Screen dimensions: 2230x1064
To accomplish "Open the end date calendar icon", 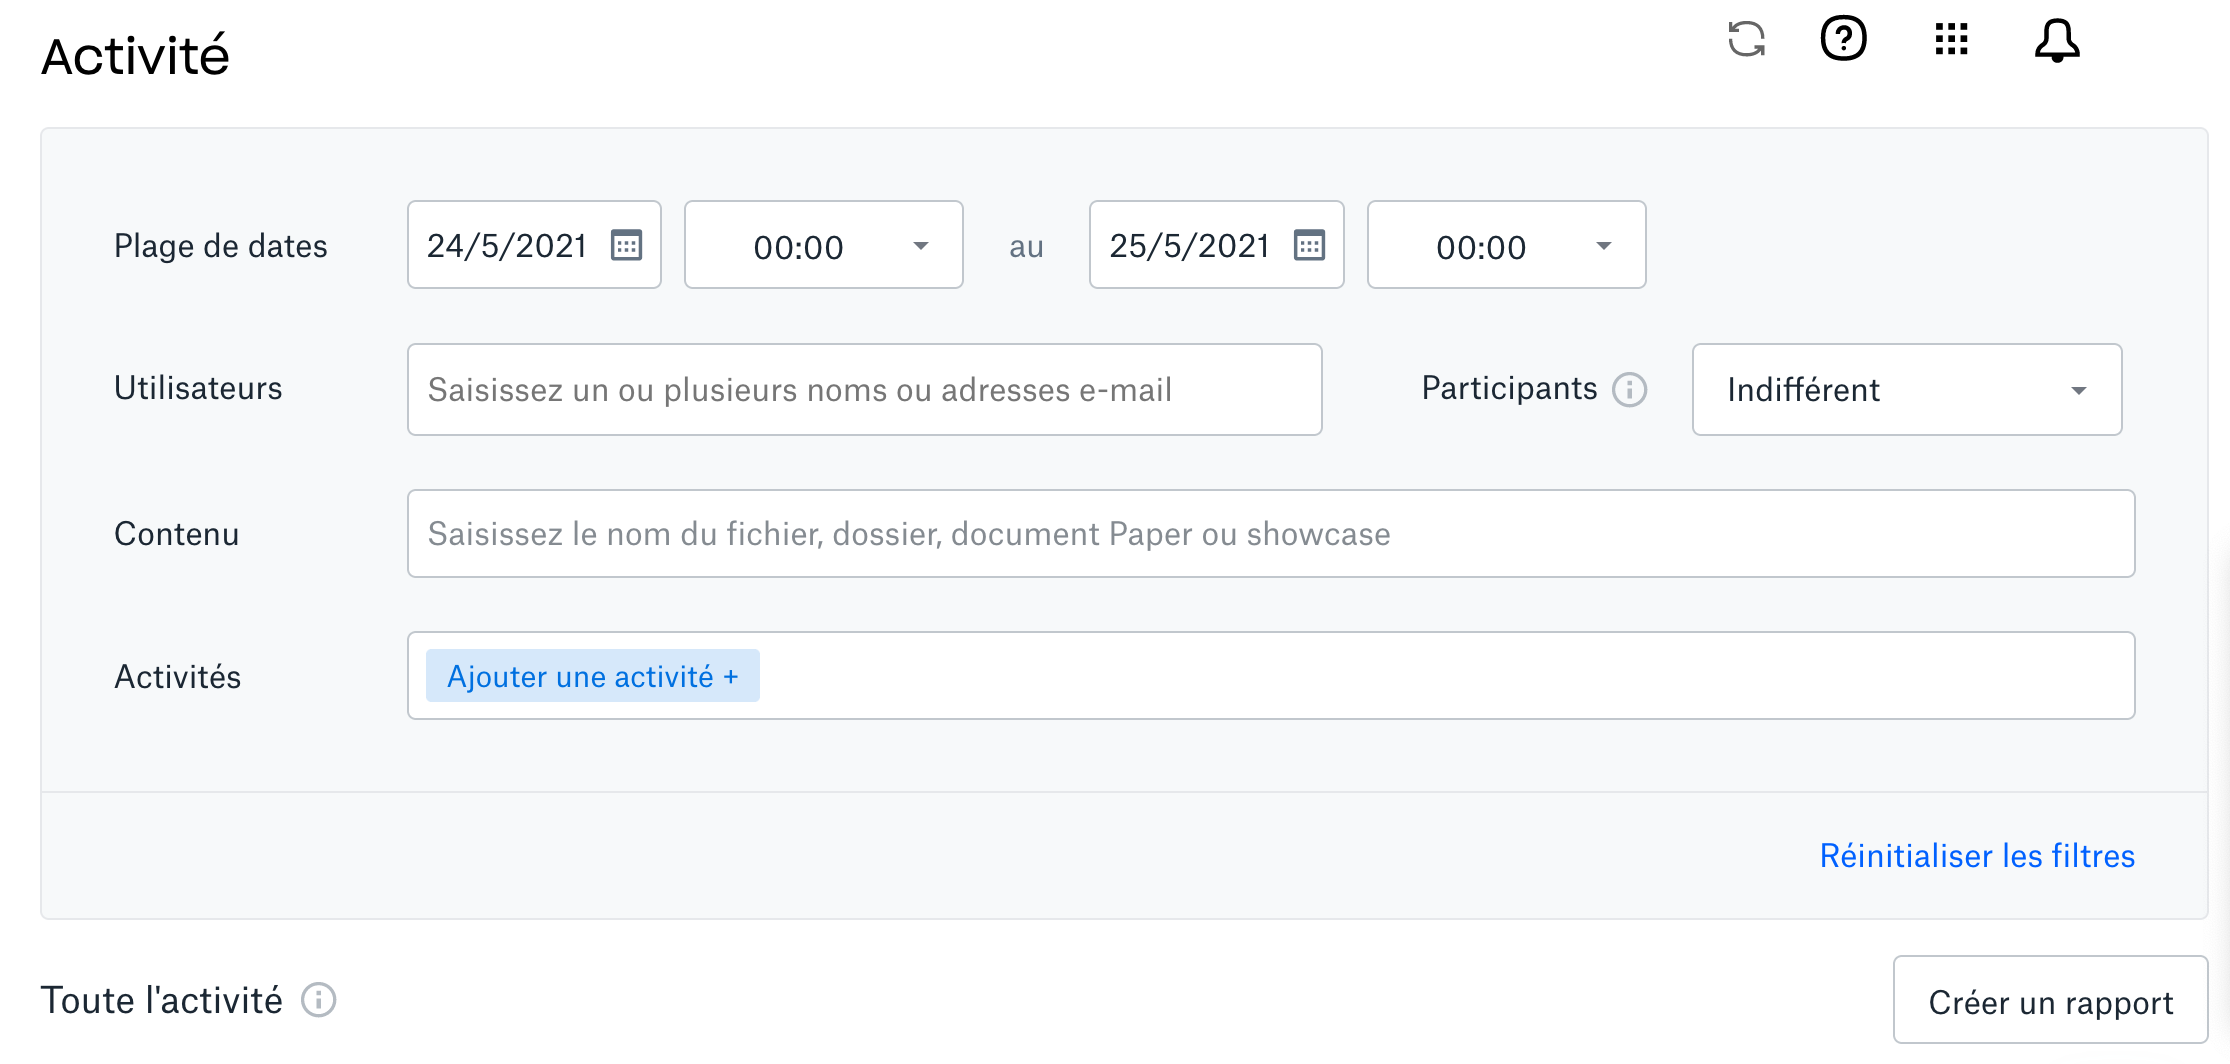I will click(1309, 245).
